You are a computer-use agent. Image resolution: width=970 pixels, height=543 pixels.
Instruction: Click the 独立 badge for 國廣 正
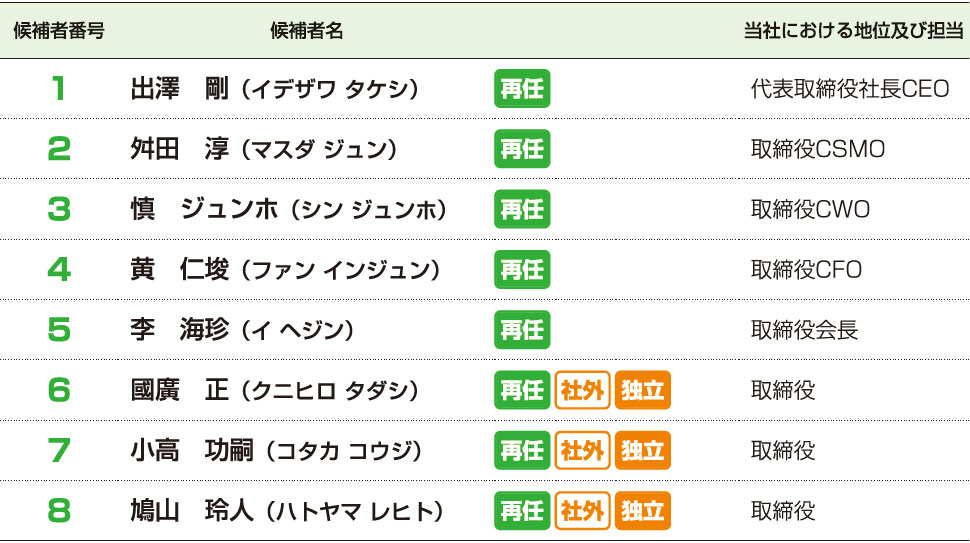pyautogui.click(x=642, y=390)
